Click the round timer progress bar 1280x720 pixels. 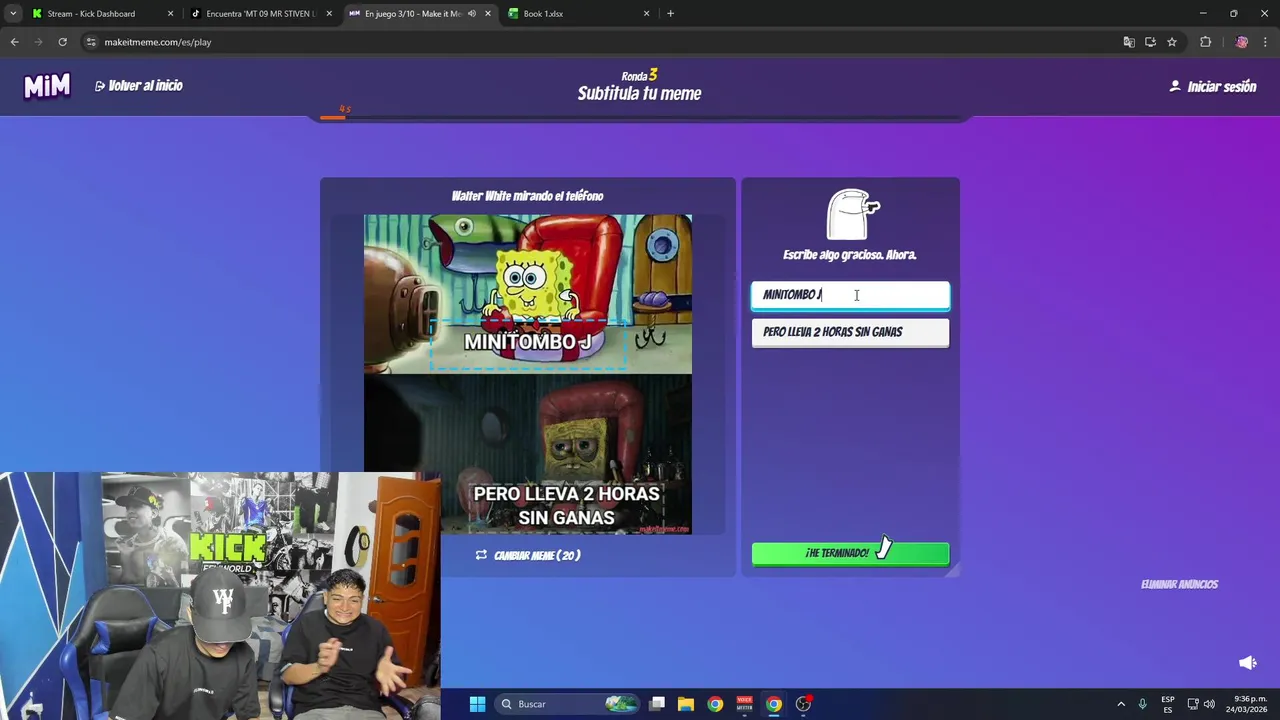tap(640, 118)
